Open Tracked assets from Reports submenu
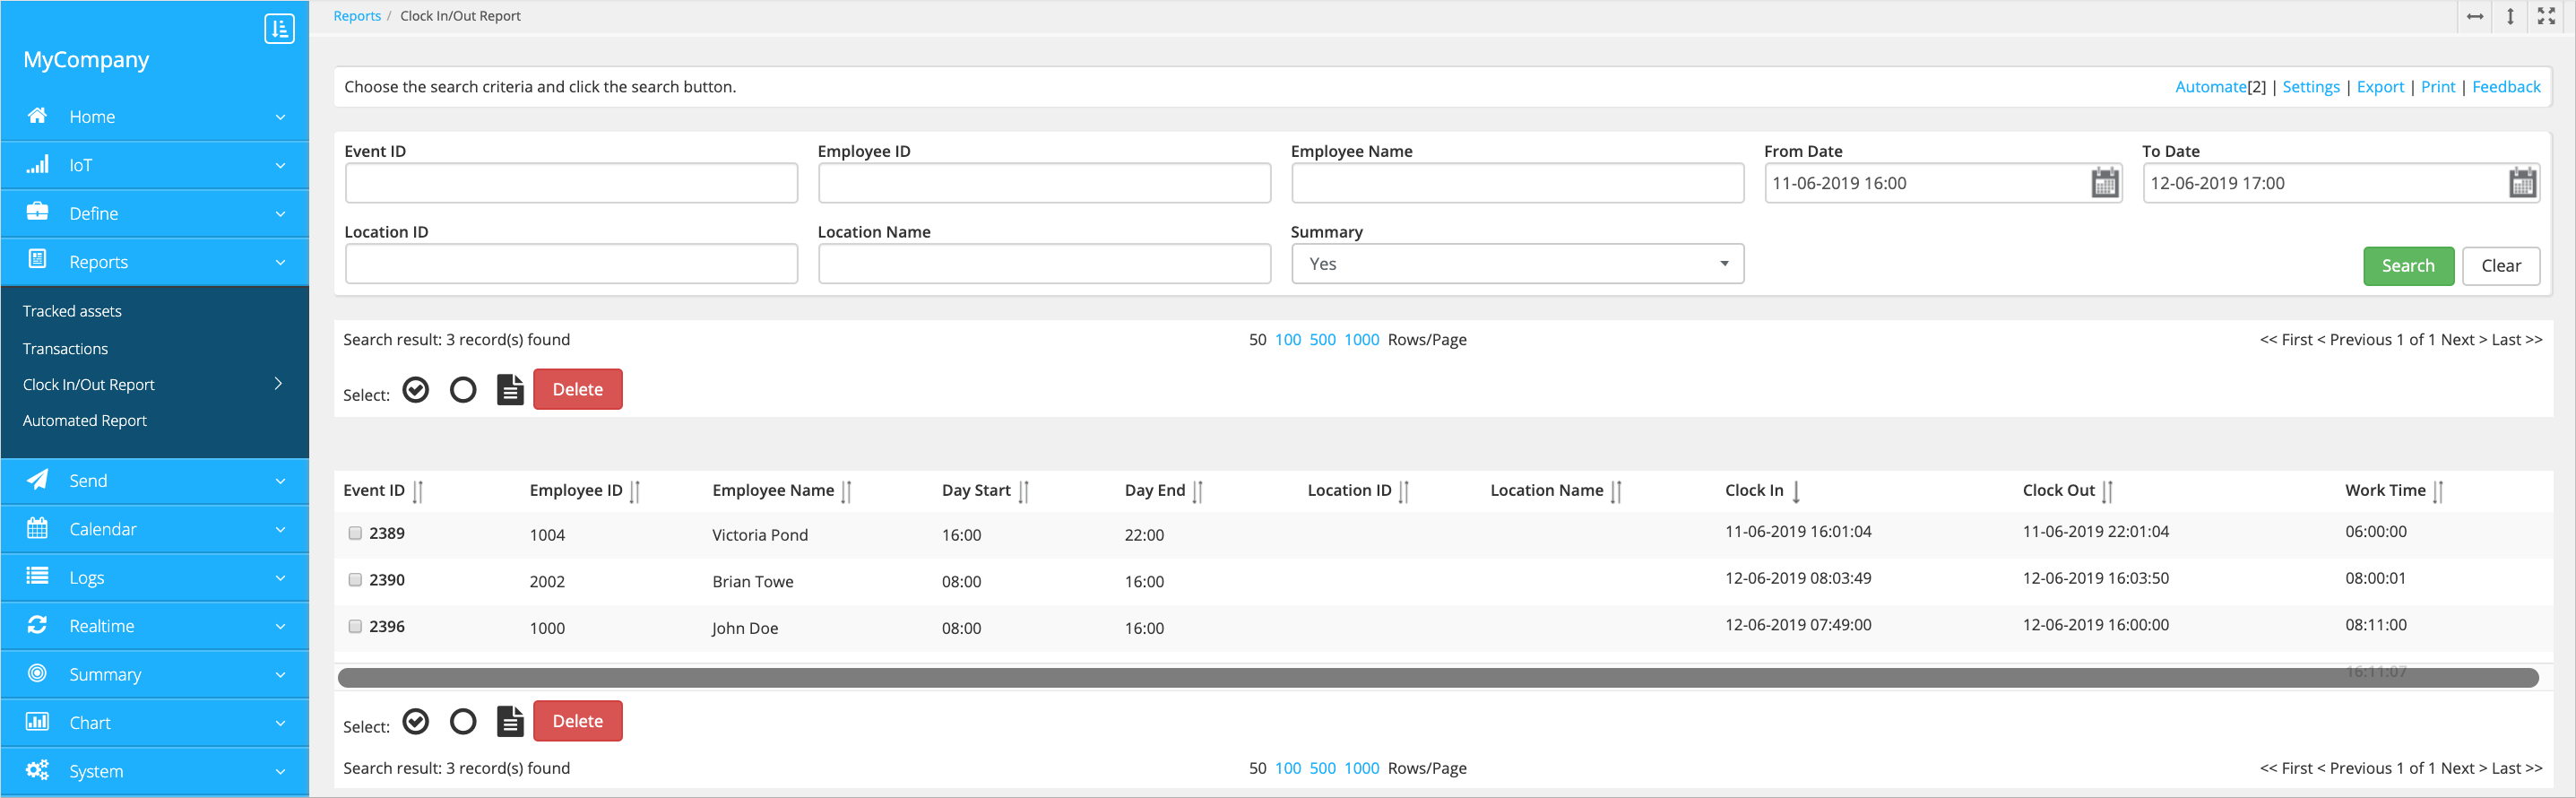Image resolution: width=2576 pixels, height=798 pixels. tap(72, 311)
